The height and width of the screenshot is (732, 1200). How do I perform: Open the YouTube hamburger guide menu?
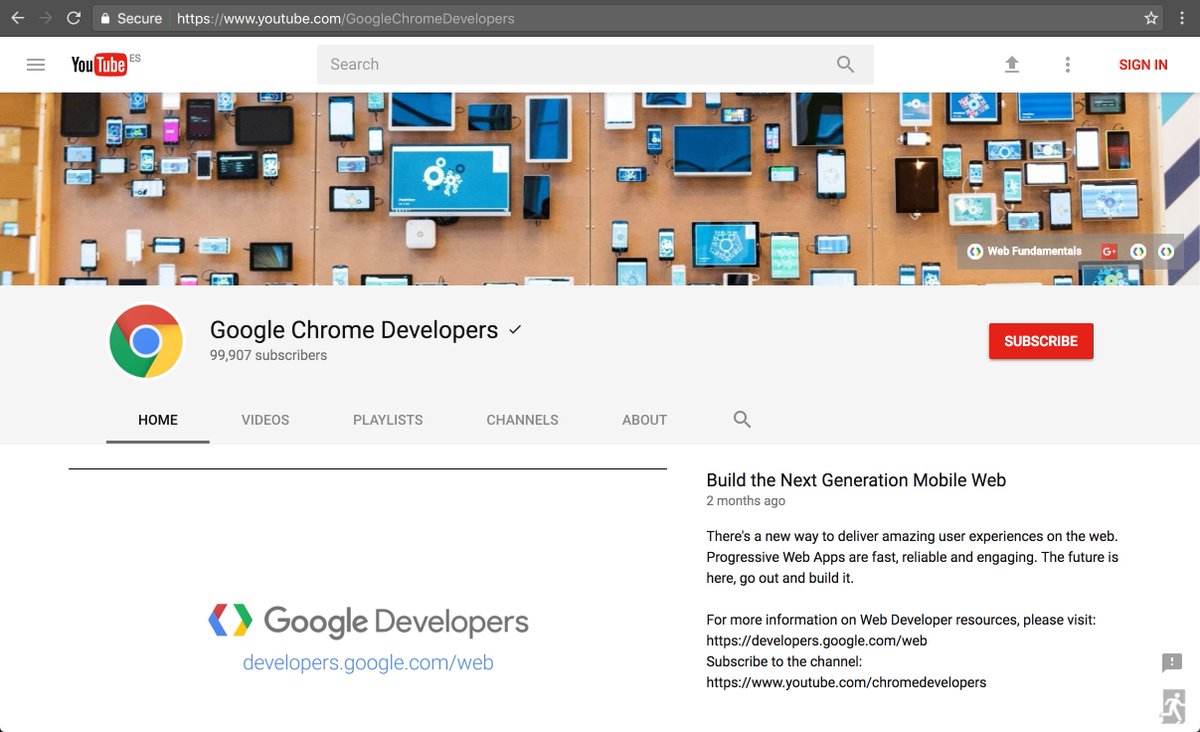click(36, 65)
